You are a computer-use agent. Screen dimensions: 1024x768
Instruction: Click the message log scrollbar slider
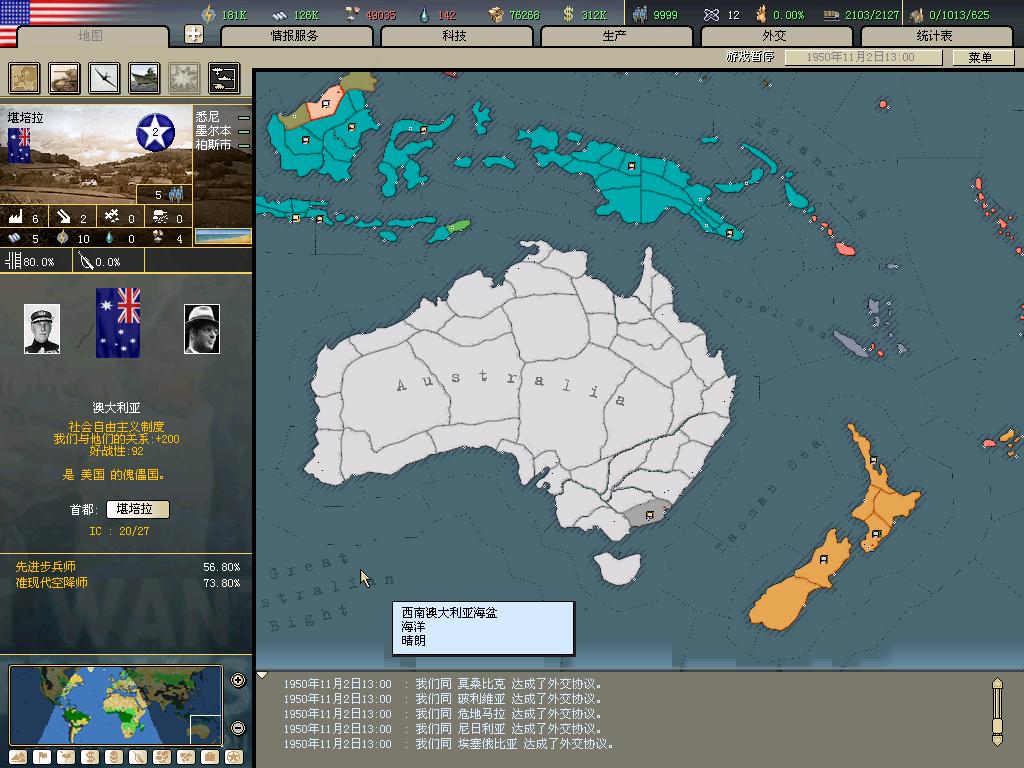[997, 726]
